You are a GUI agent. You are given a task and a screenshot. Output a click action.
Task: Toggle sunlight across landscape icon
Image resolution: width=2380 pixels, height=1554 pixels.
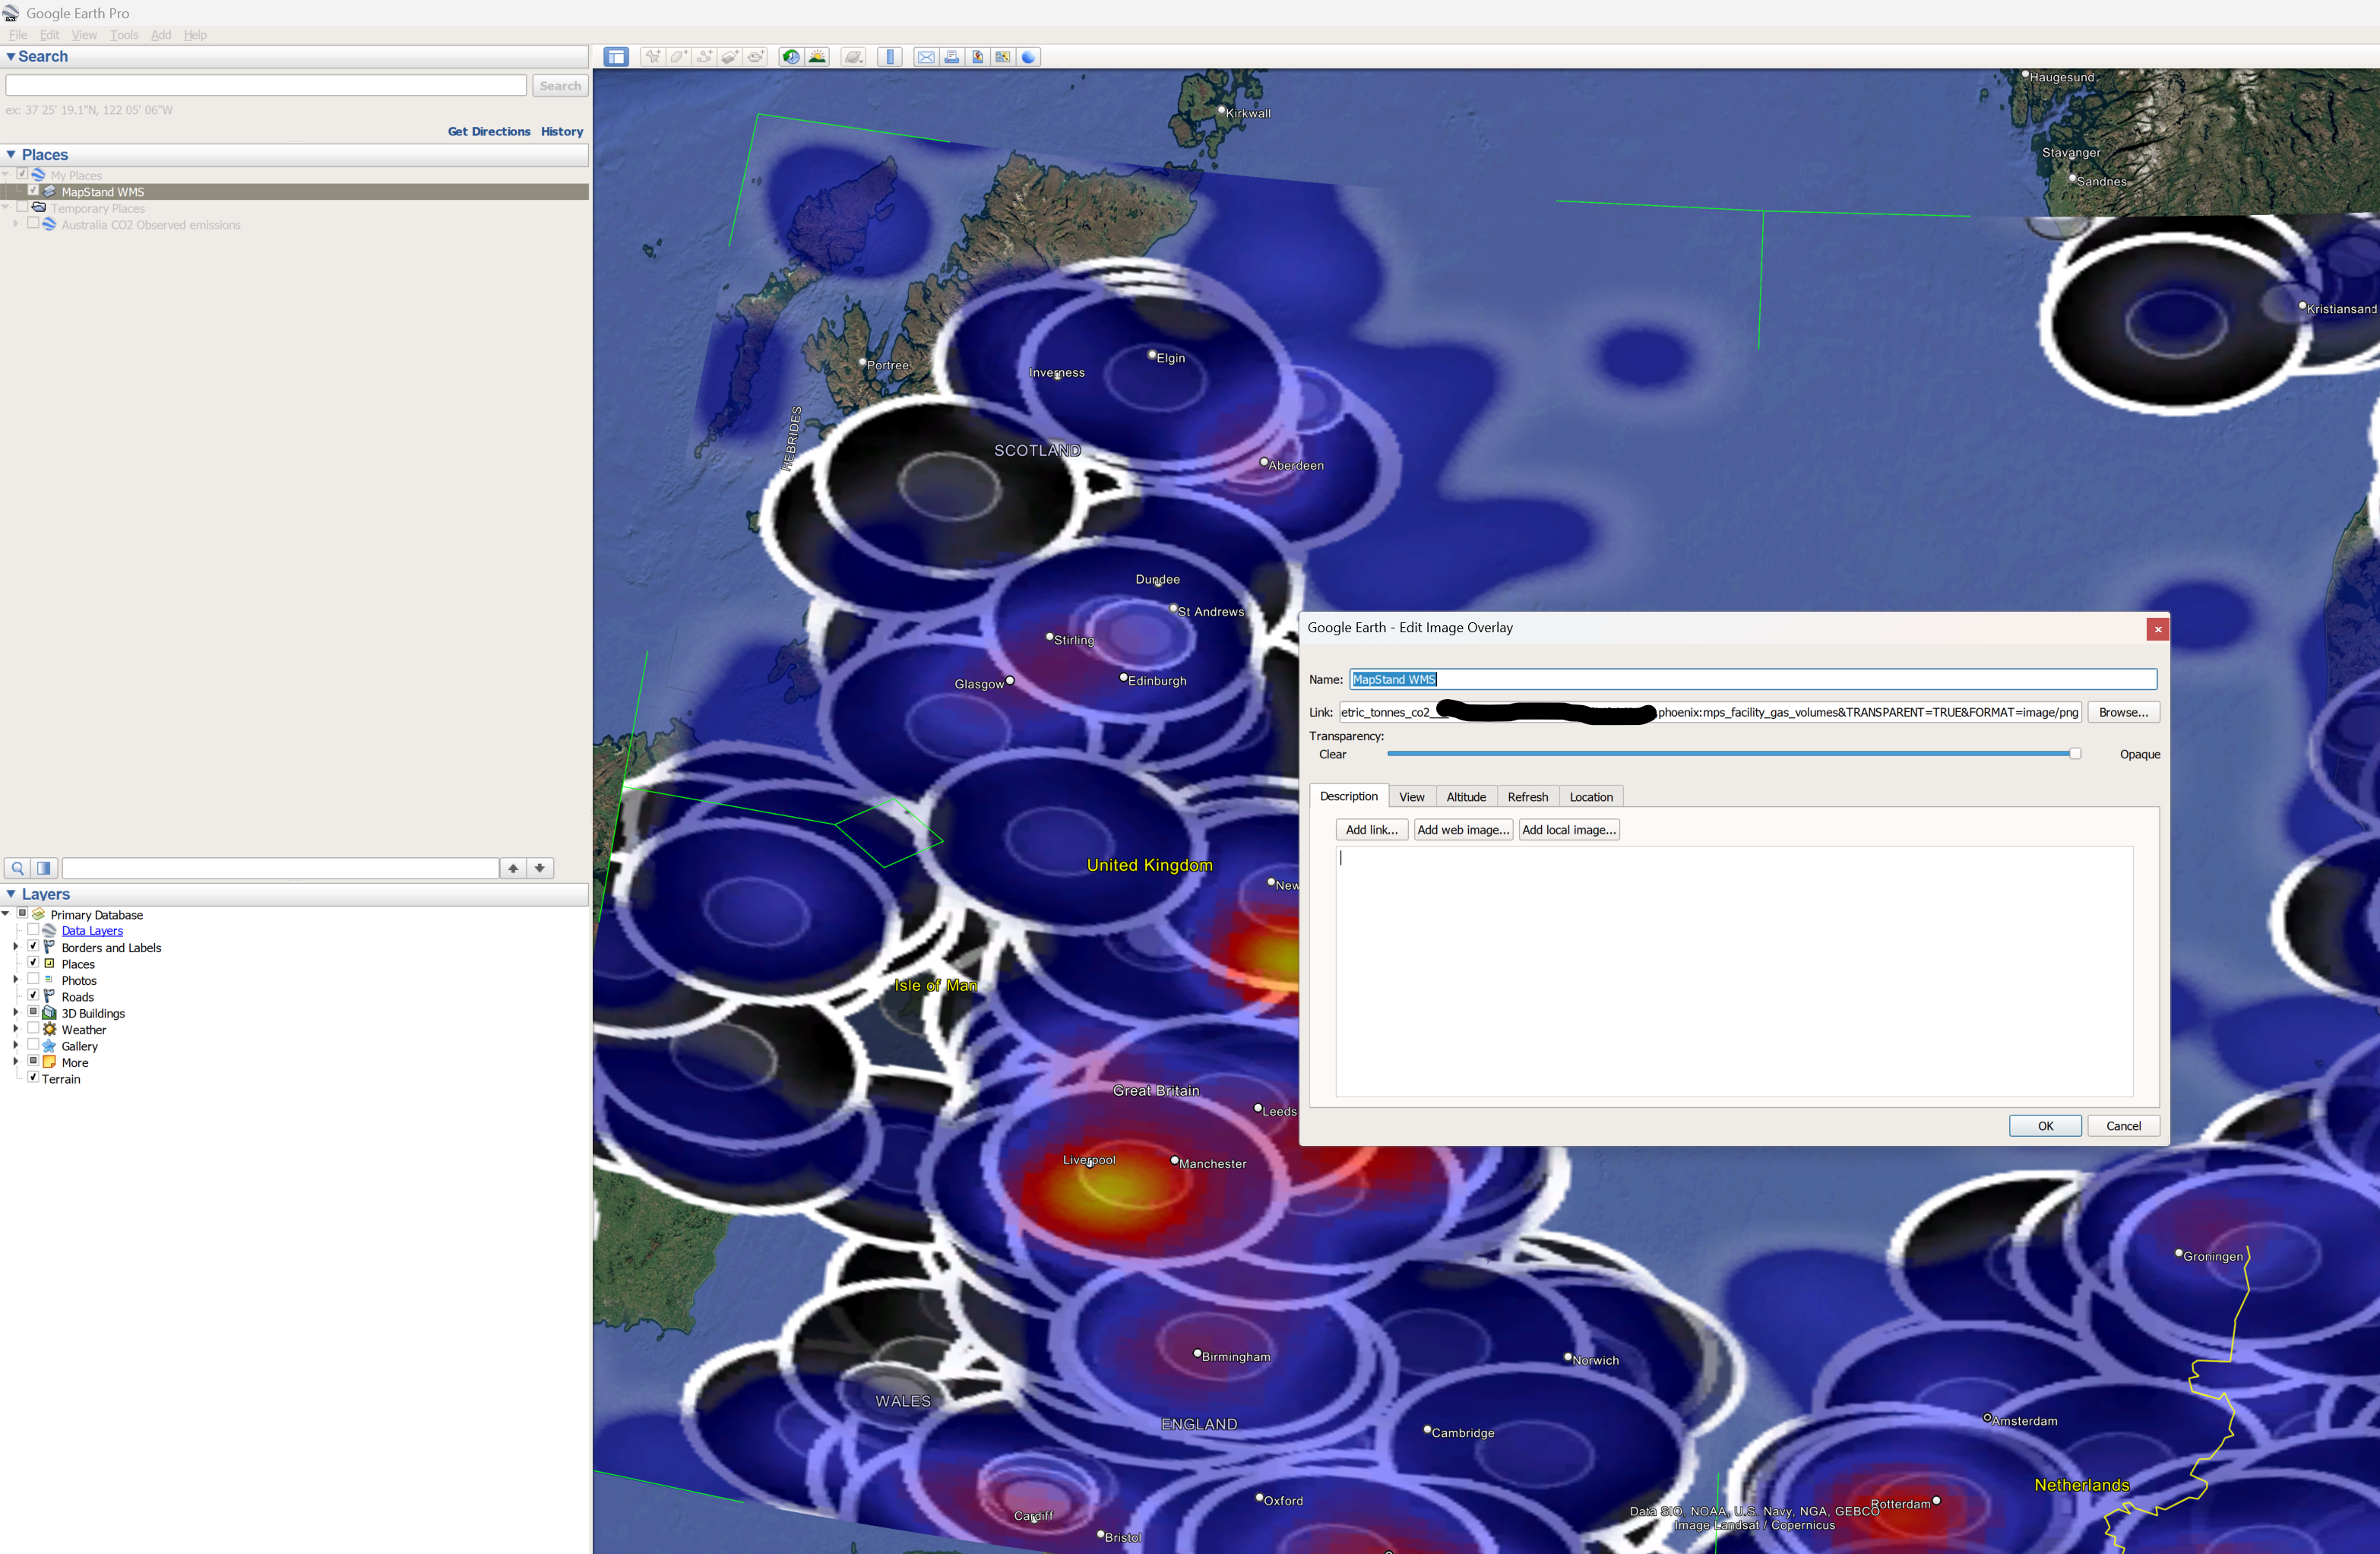pos(817,57)
